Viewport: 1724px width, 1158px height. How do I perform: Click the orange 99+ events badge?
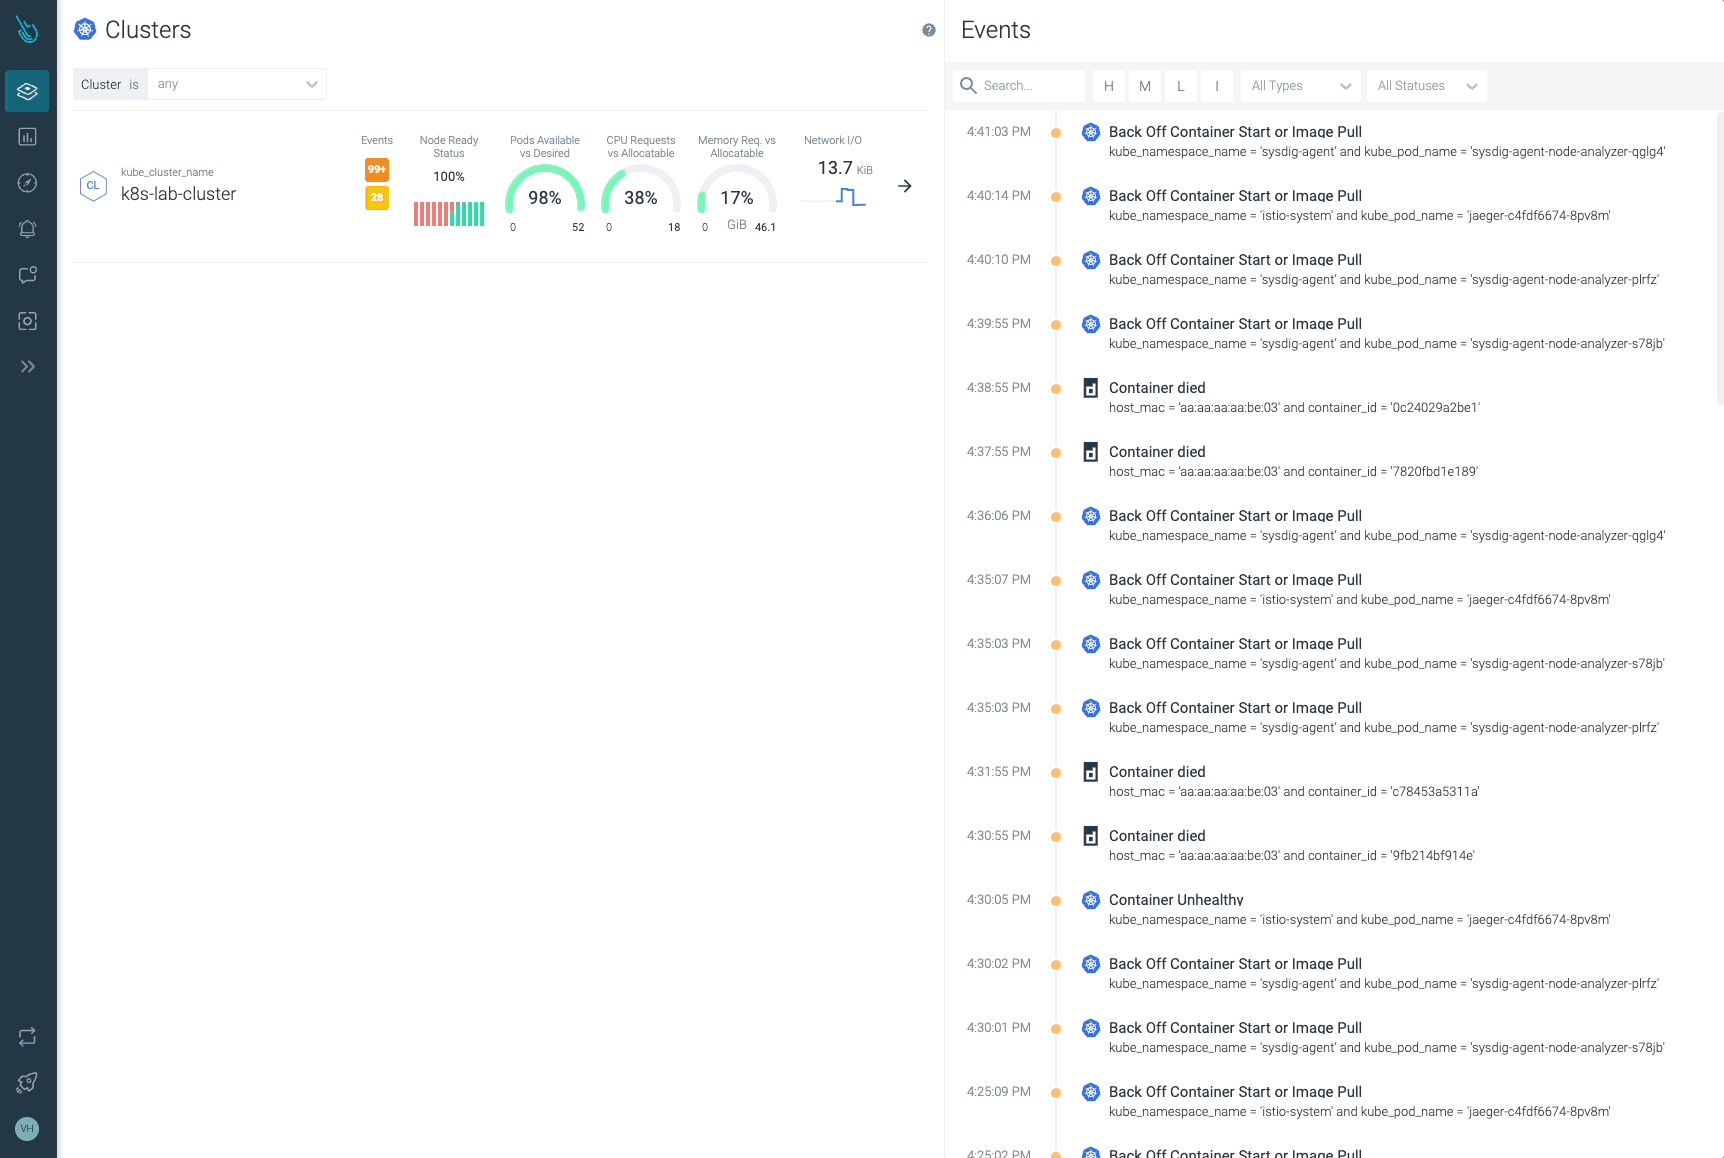coord(377,169)
